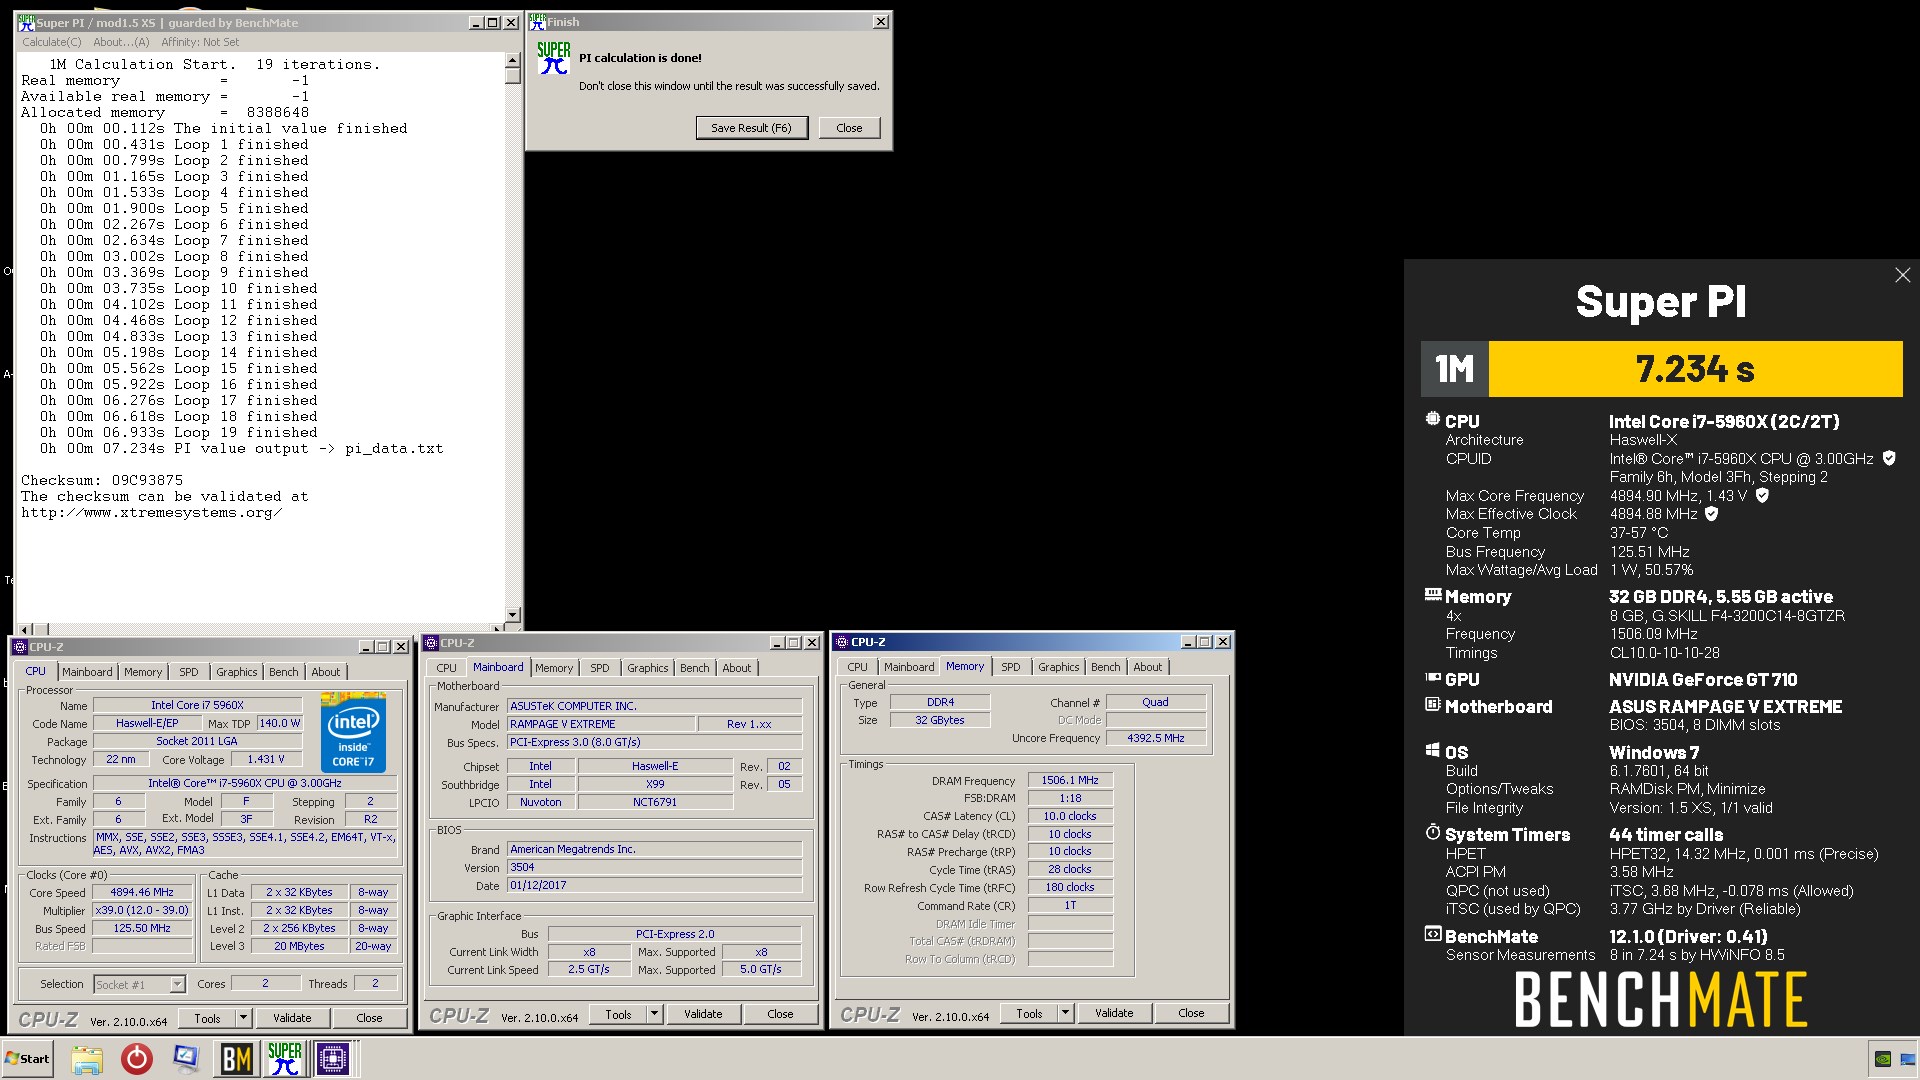Click the Intel Core i7 logo in CPU-Z
The width and height of the screenshot is (1920, 1080).
353,731
